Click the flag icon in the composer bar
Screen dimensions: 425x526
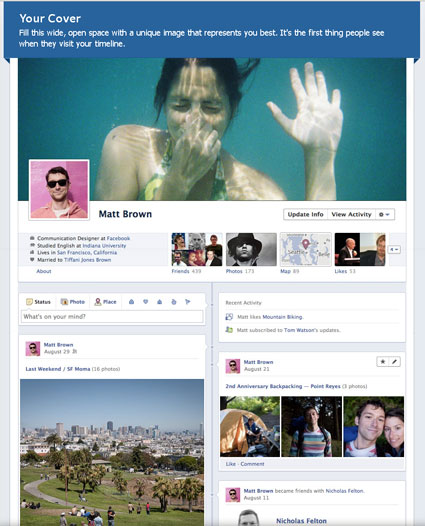[x=188, y=302]
